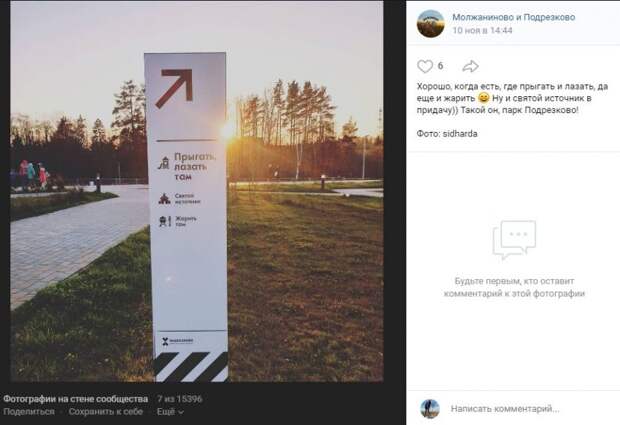Click the likes count number 6

[440, 66]
